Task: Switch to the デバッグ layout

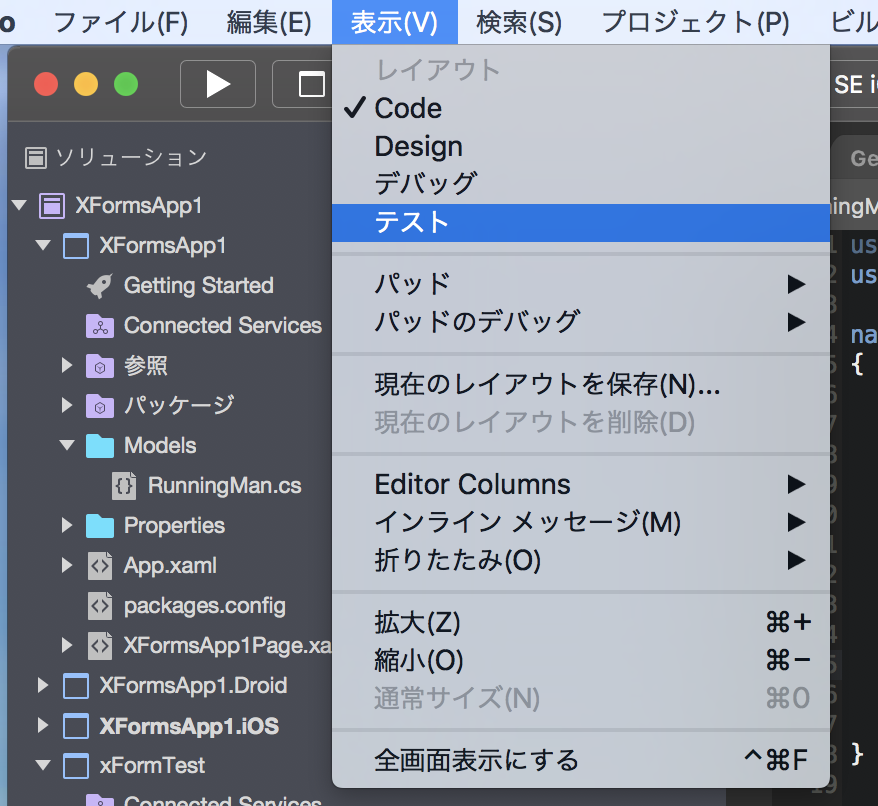Action: point(581,184)
